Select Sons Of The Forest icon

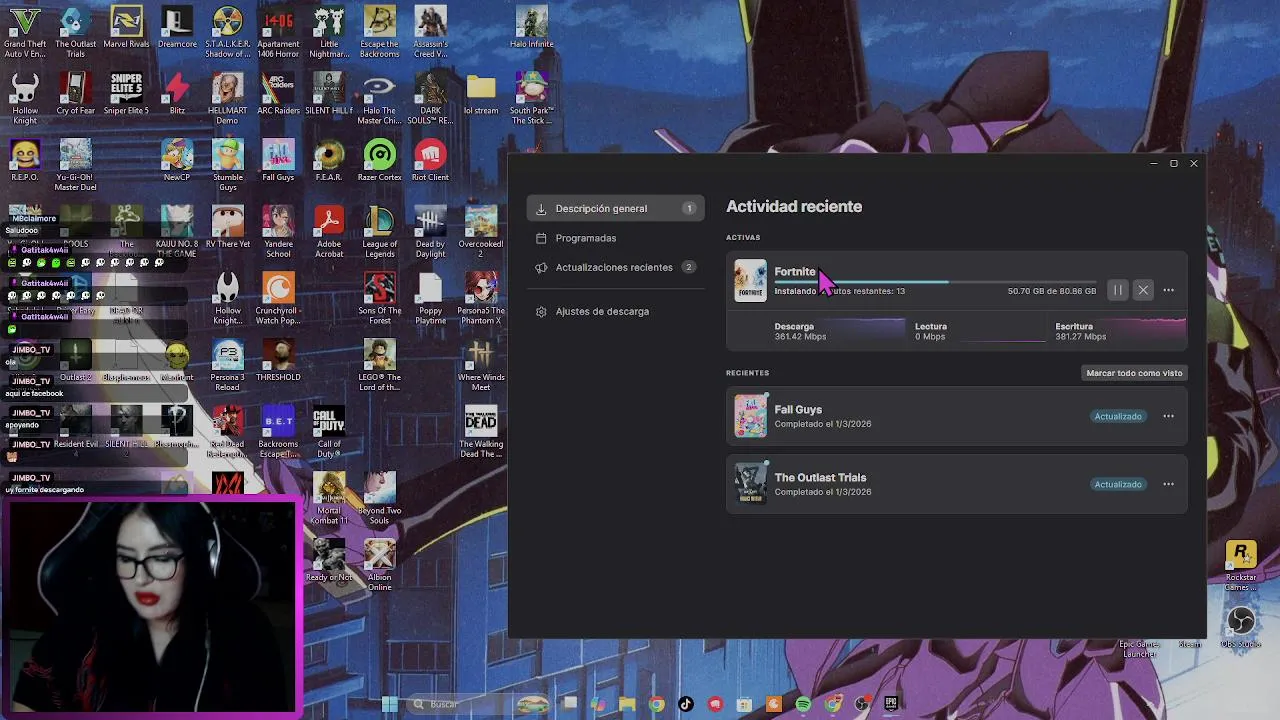(x=379, y=299)
